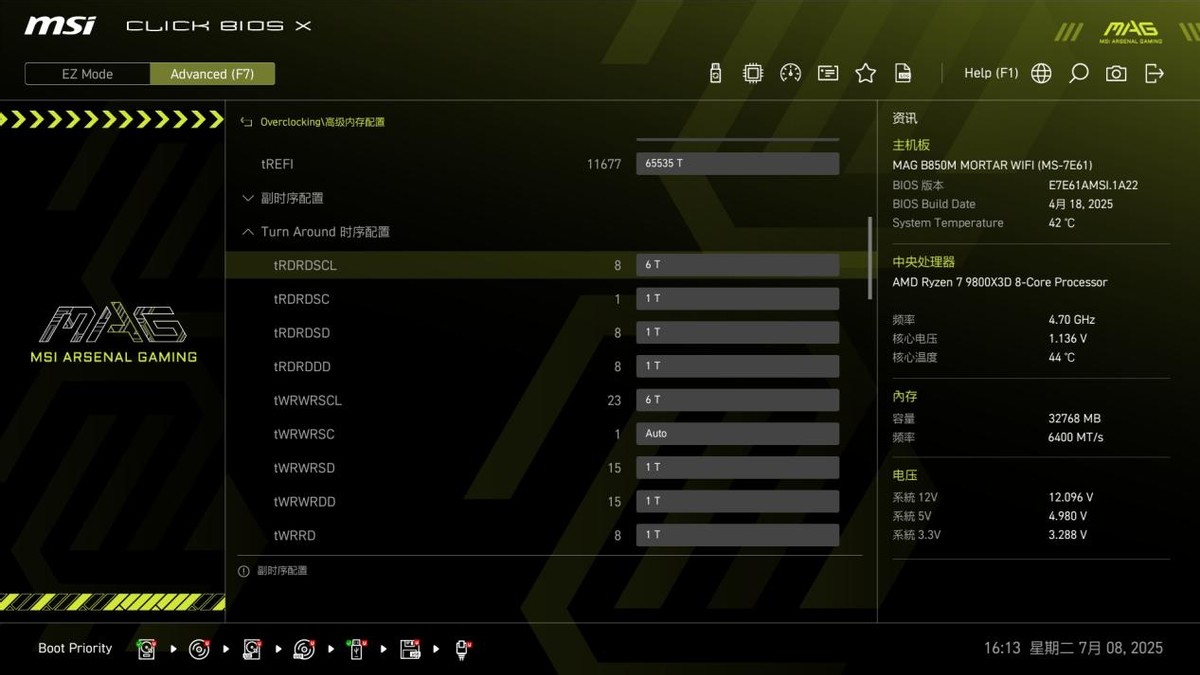
Task: Open the speedometer hardware monitor icon
Action: pyautogui.click(x=790, y=73)
